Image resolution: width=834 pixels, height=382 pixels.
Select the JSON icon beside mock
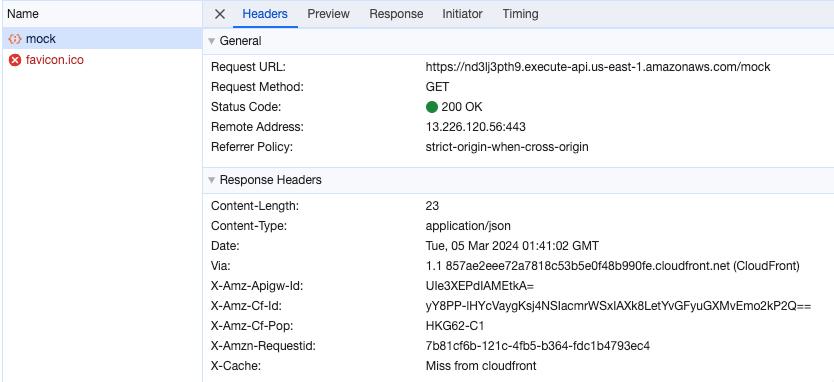[15, 39]
